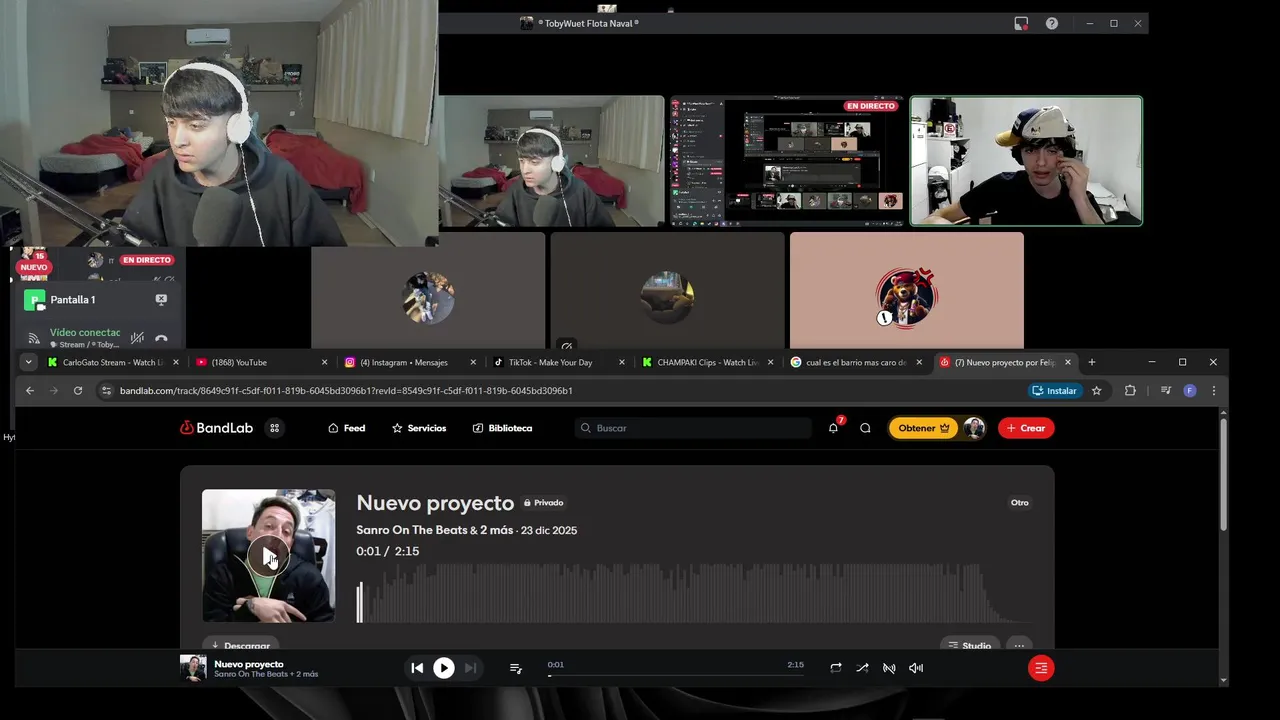Click the BandLab logo

tap(216, 428)
